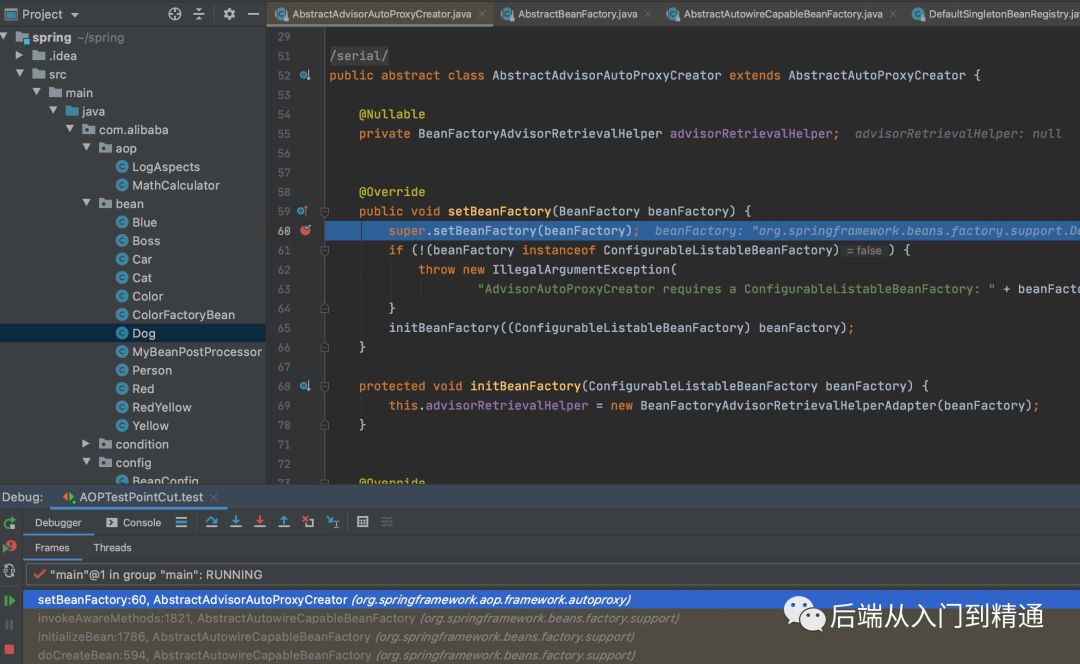1080x664 pixels.
Task: Click the locate-in-project crosshair icon
Action: tap(174, 14)
